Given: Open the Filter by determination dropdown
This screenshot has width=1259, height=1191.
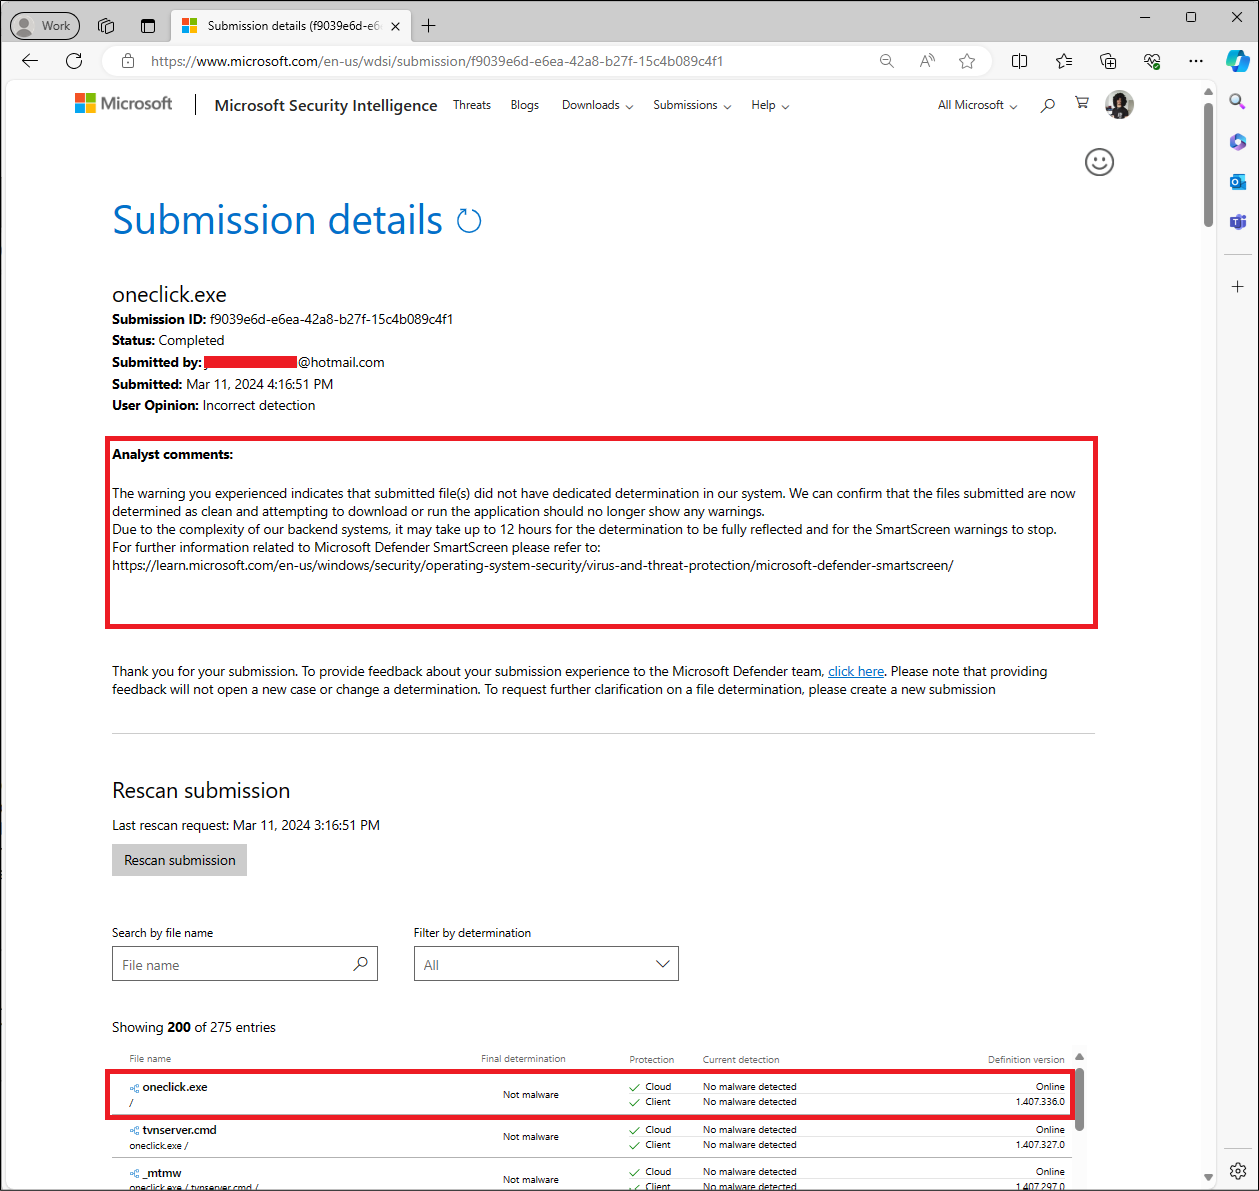Looking at the screenshot, I should pos(546,964).
